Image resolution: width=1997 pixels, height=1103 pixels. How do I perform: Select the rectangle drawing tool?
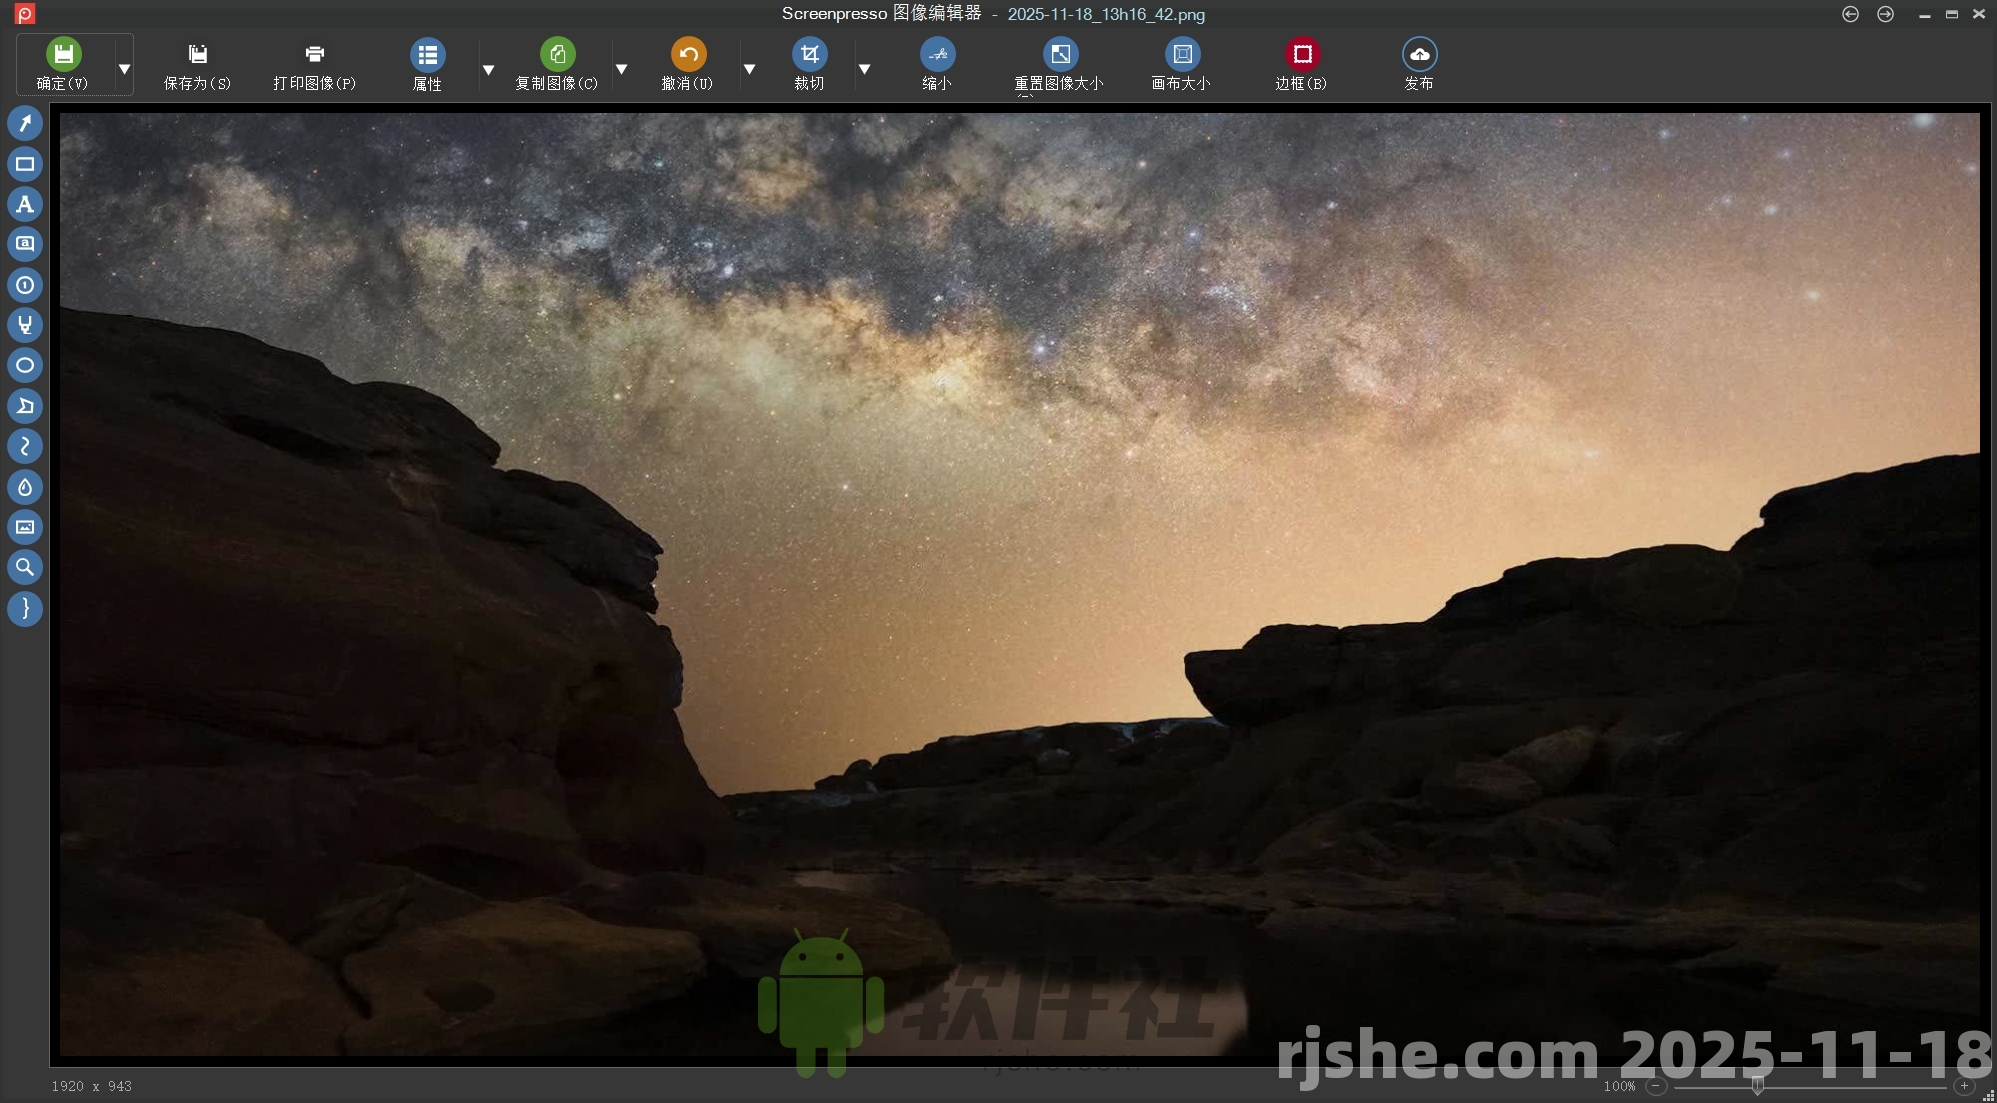point(25,164)
